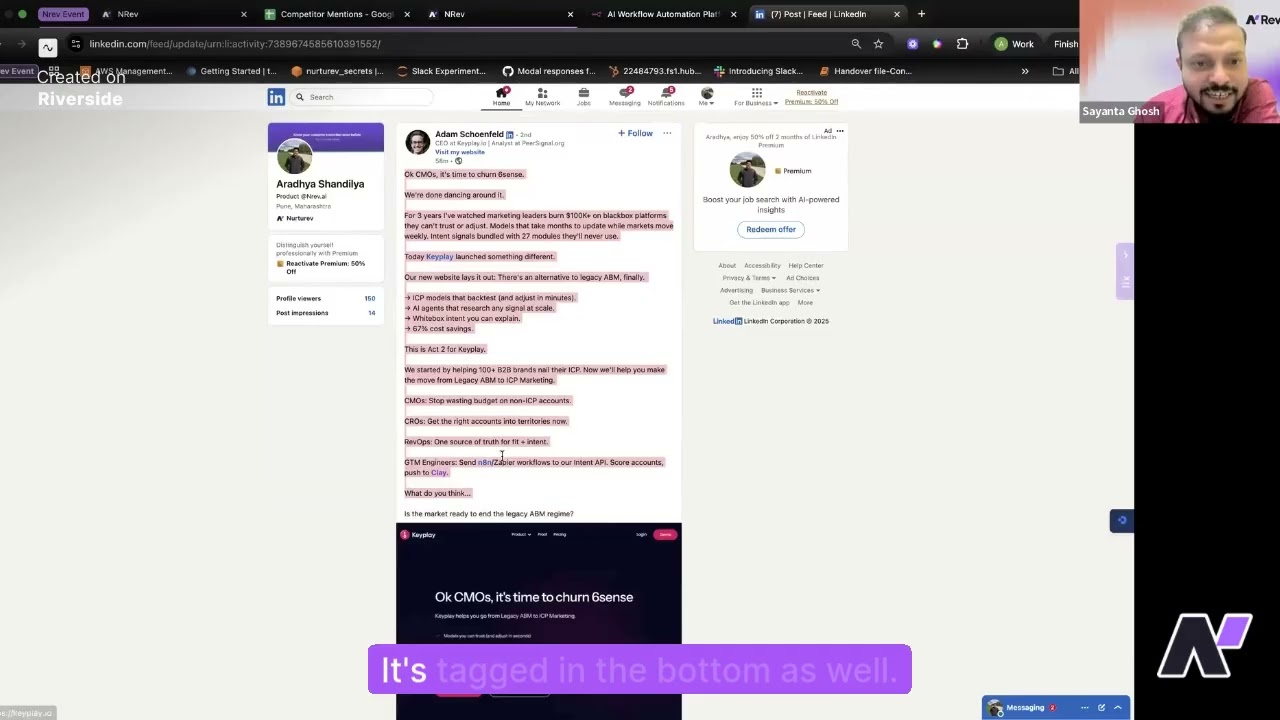Click the browser address bar URL
Image resolution: width=1280 pixels, height=720 pixels.
[x=235, y=44]
